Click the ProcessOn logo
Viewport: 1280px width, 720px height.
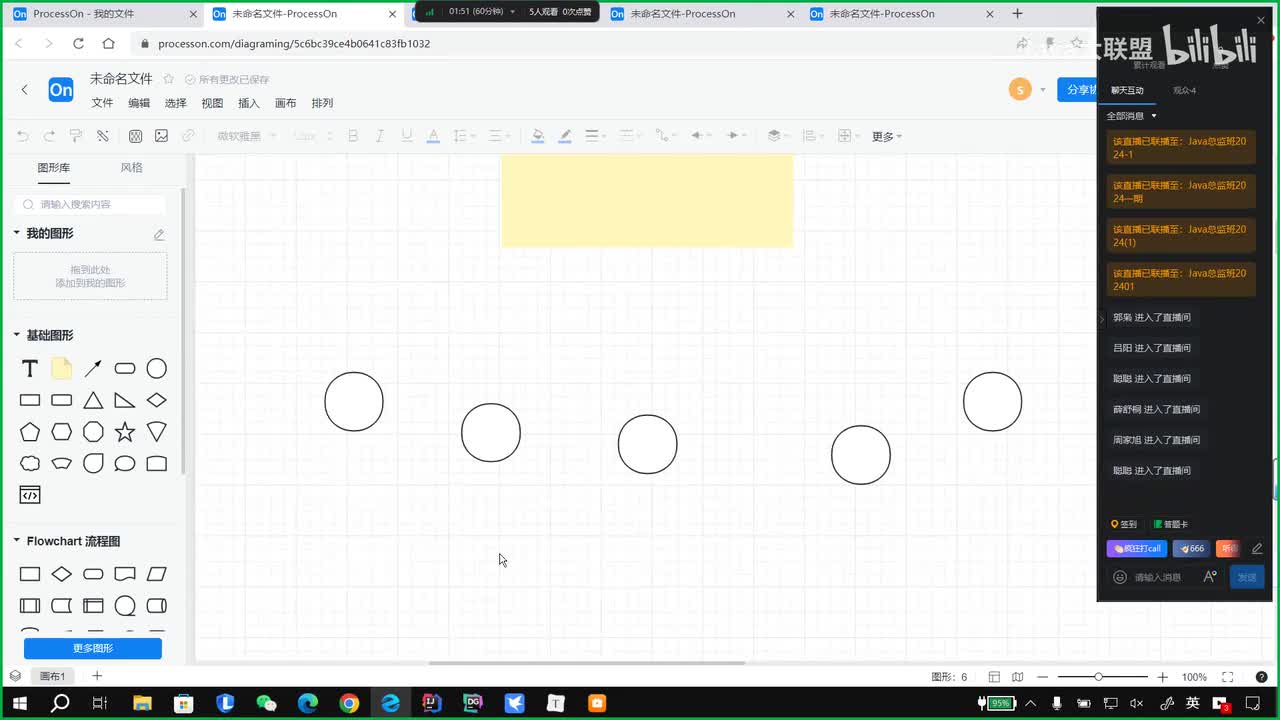click(61, 89)
